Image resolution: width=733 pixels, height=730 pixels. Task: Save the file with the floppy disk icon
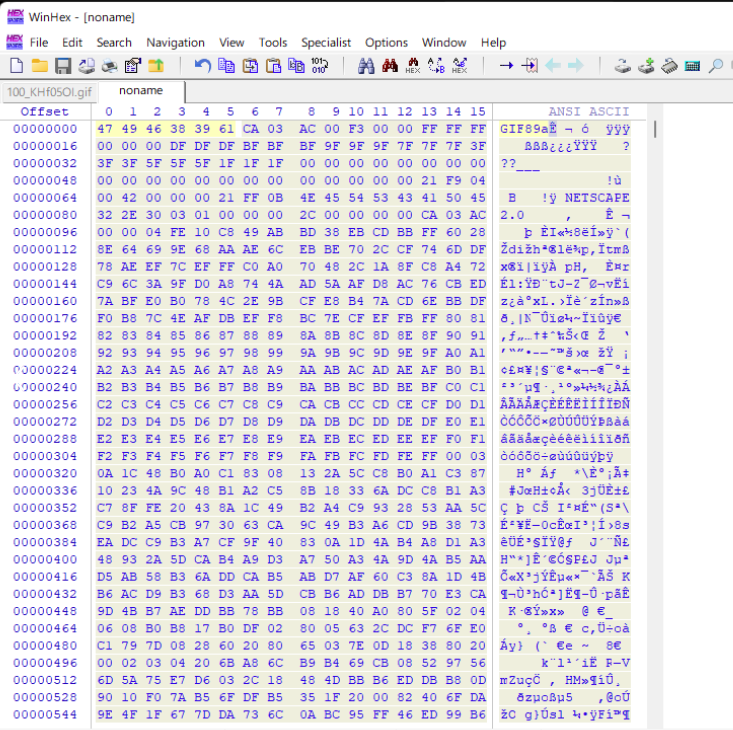pos(63,66)
